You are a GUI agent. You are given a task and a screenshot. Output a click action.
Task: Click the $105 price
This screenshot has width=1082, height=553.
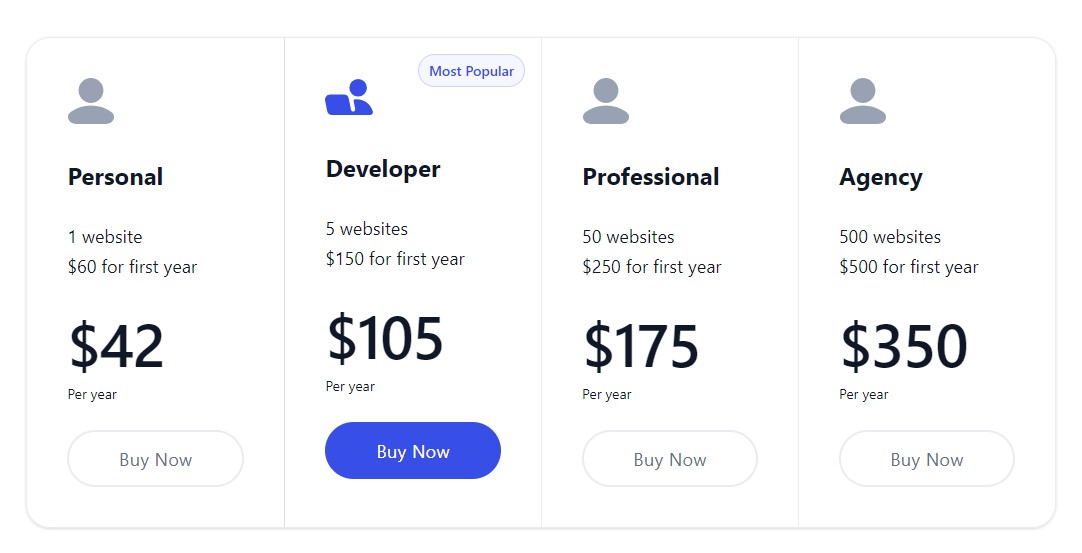click(384, 338)
